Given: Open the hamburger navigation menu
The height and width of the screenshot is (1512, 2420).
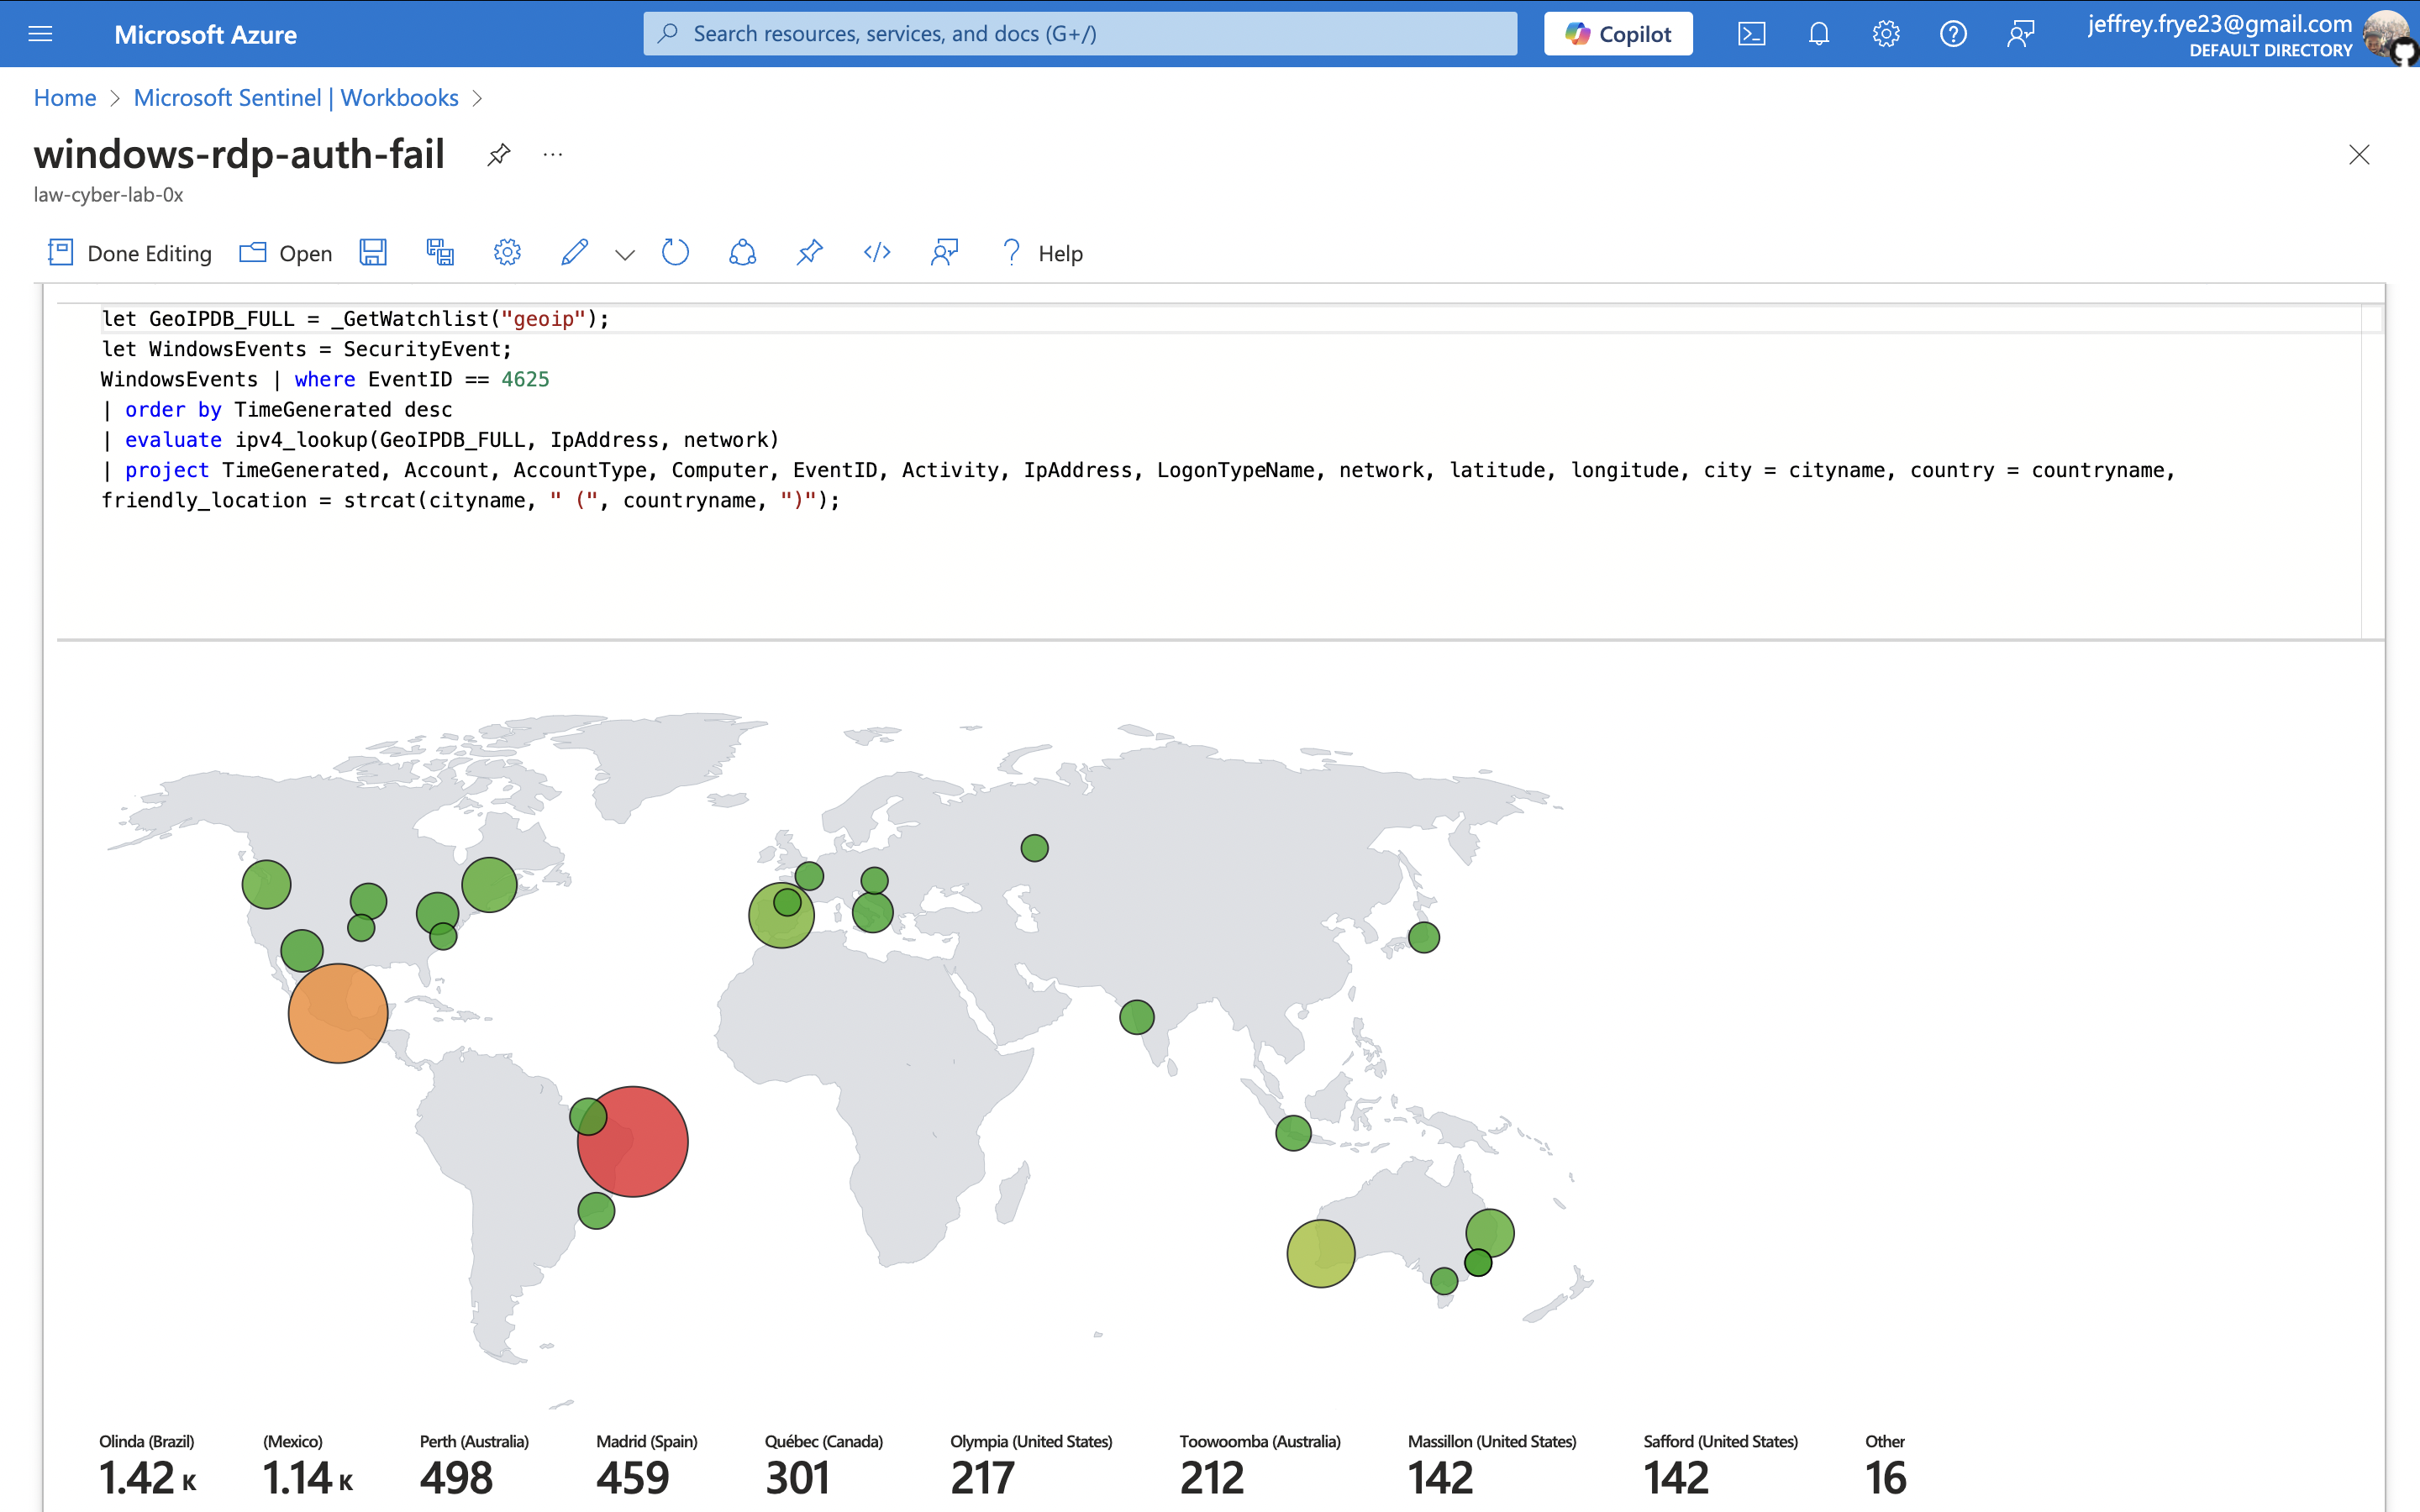Looking at the screenshot, I should point(40,33).
